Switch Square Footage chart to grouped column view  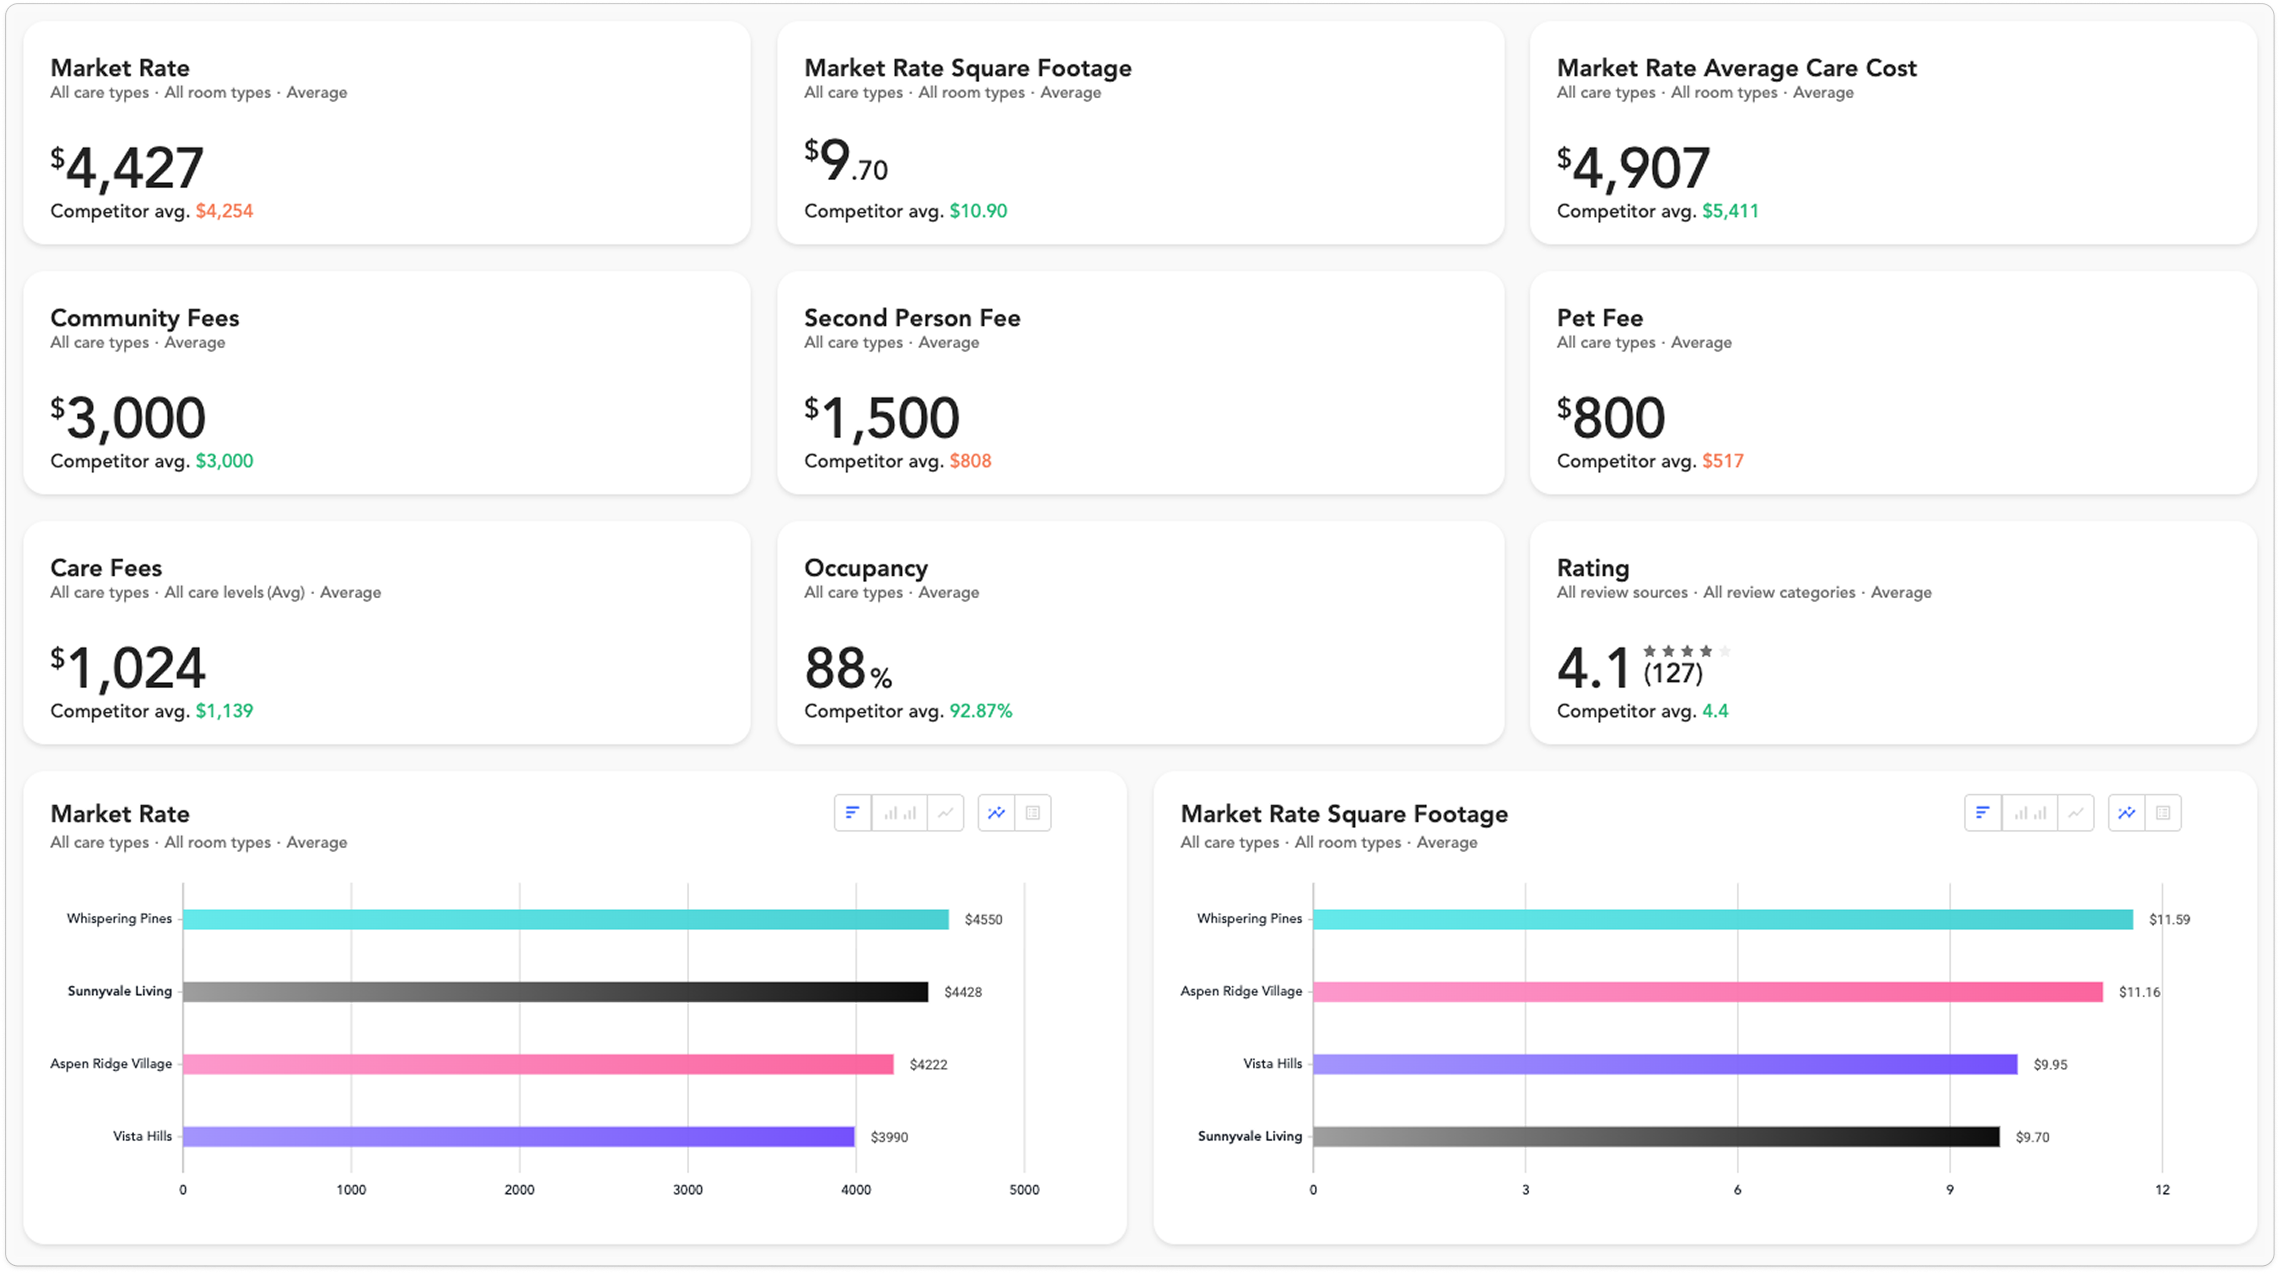2029,813
